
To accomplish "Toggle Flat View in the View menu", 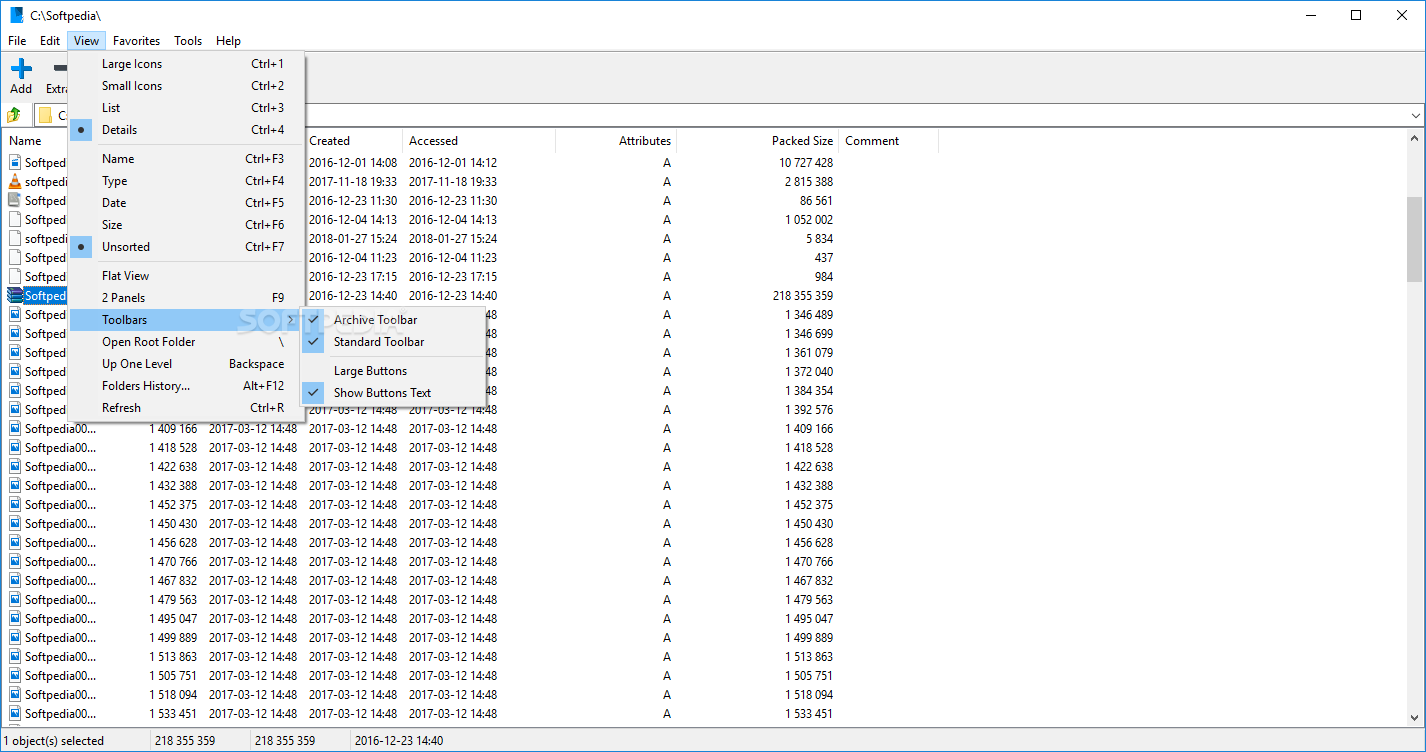I will (x=186, y=276).
